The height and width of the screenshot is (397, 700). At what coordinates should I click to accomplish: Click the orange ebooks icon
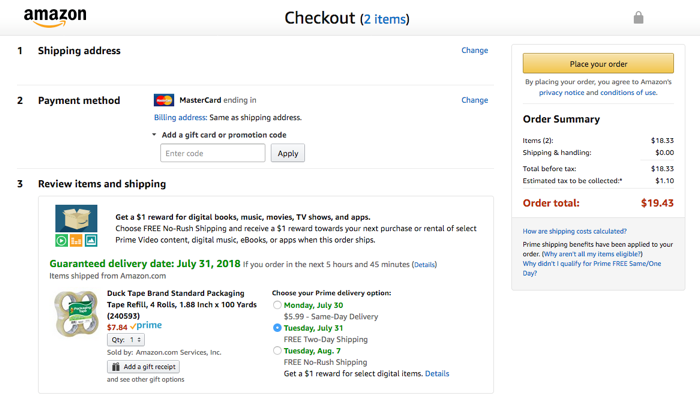tap(76, 241)
